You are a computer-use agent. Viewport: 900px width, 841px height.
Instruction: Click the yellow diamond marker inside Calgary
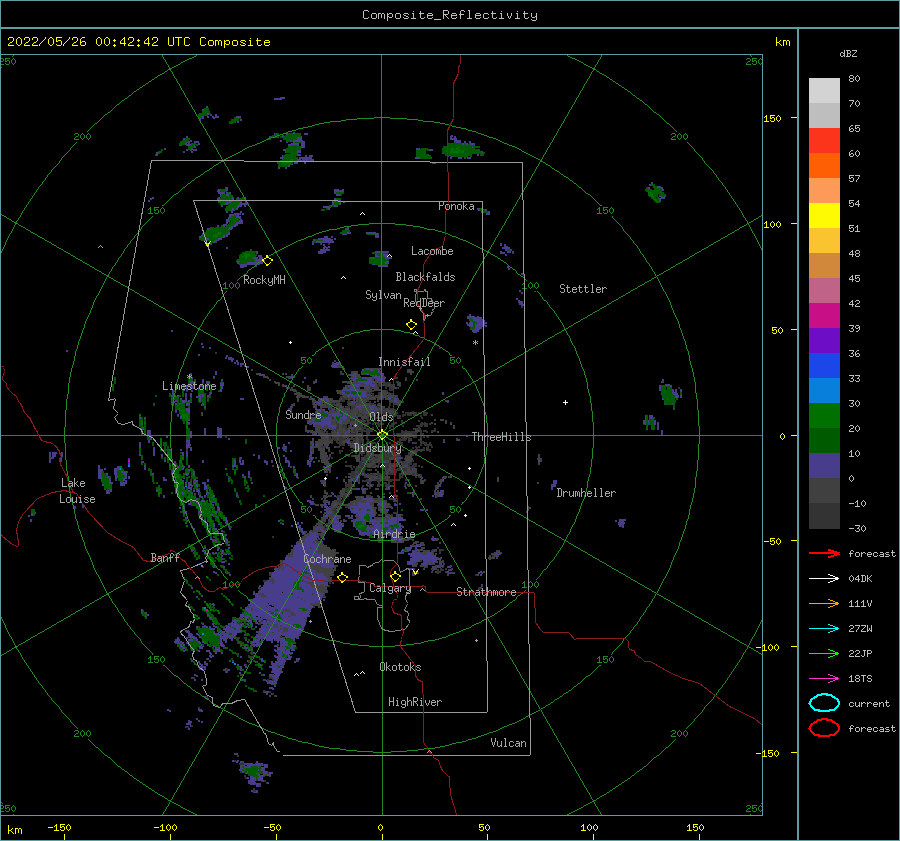coord(395,576)
